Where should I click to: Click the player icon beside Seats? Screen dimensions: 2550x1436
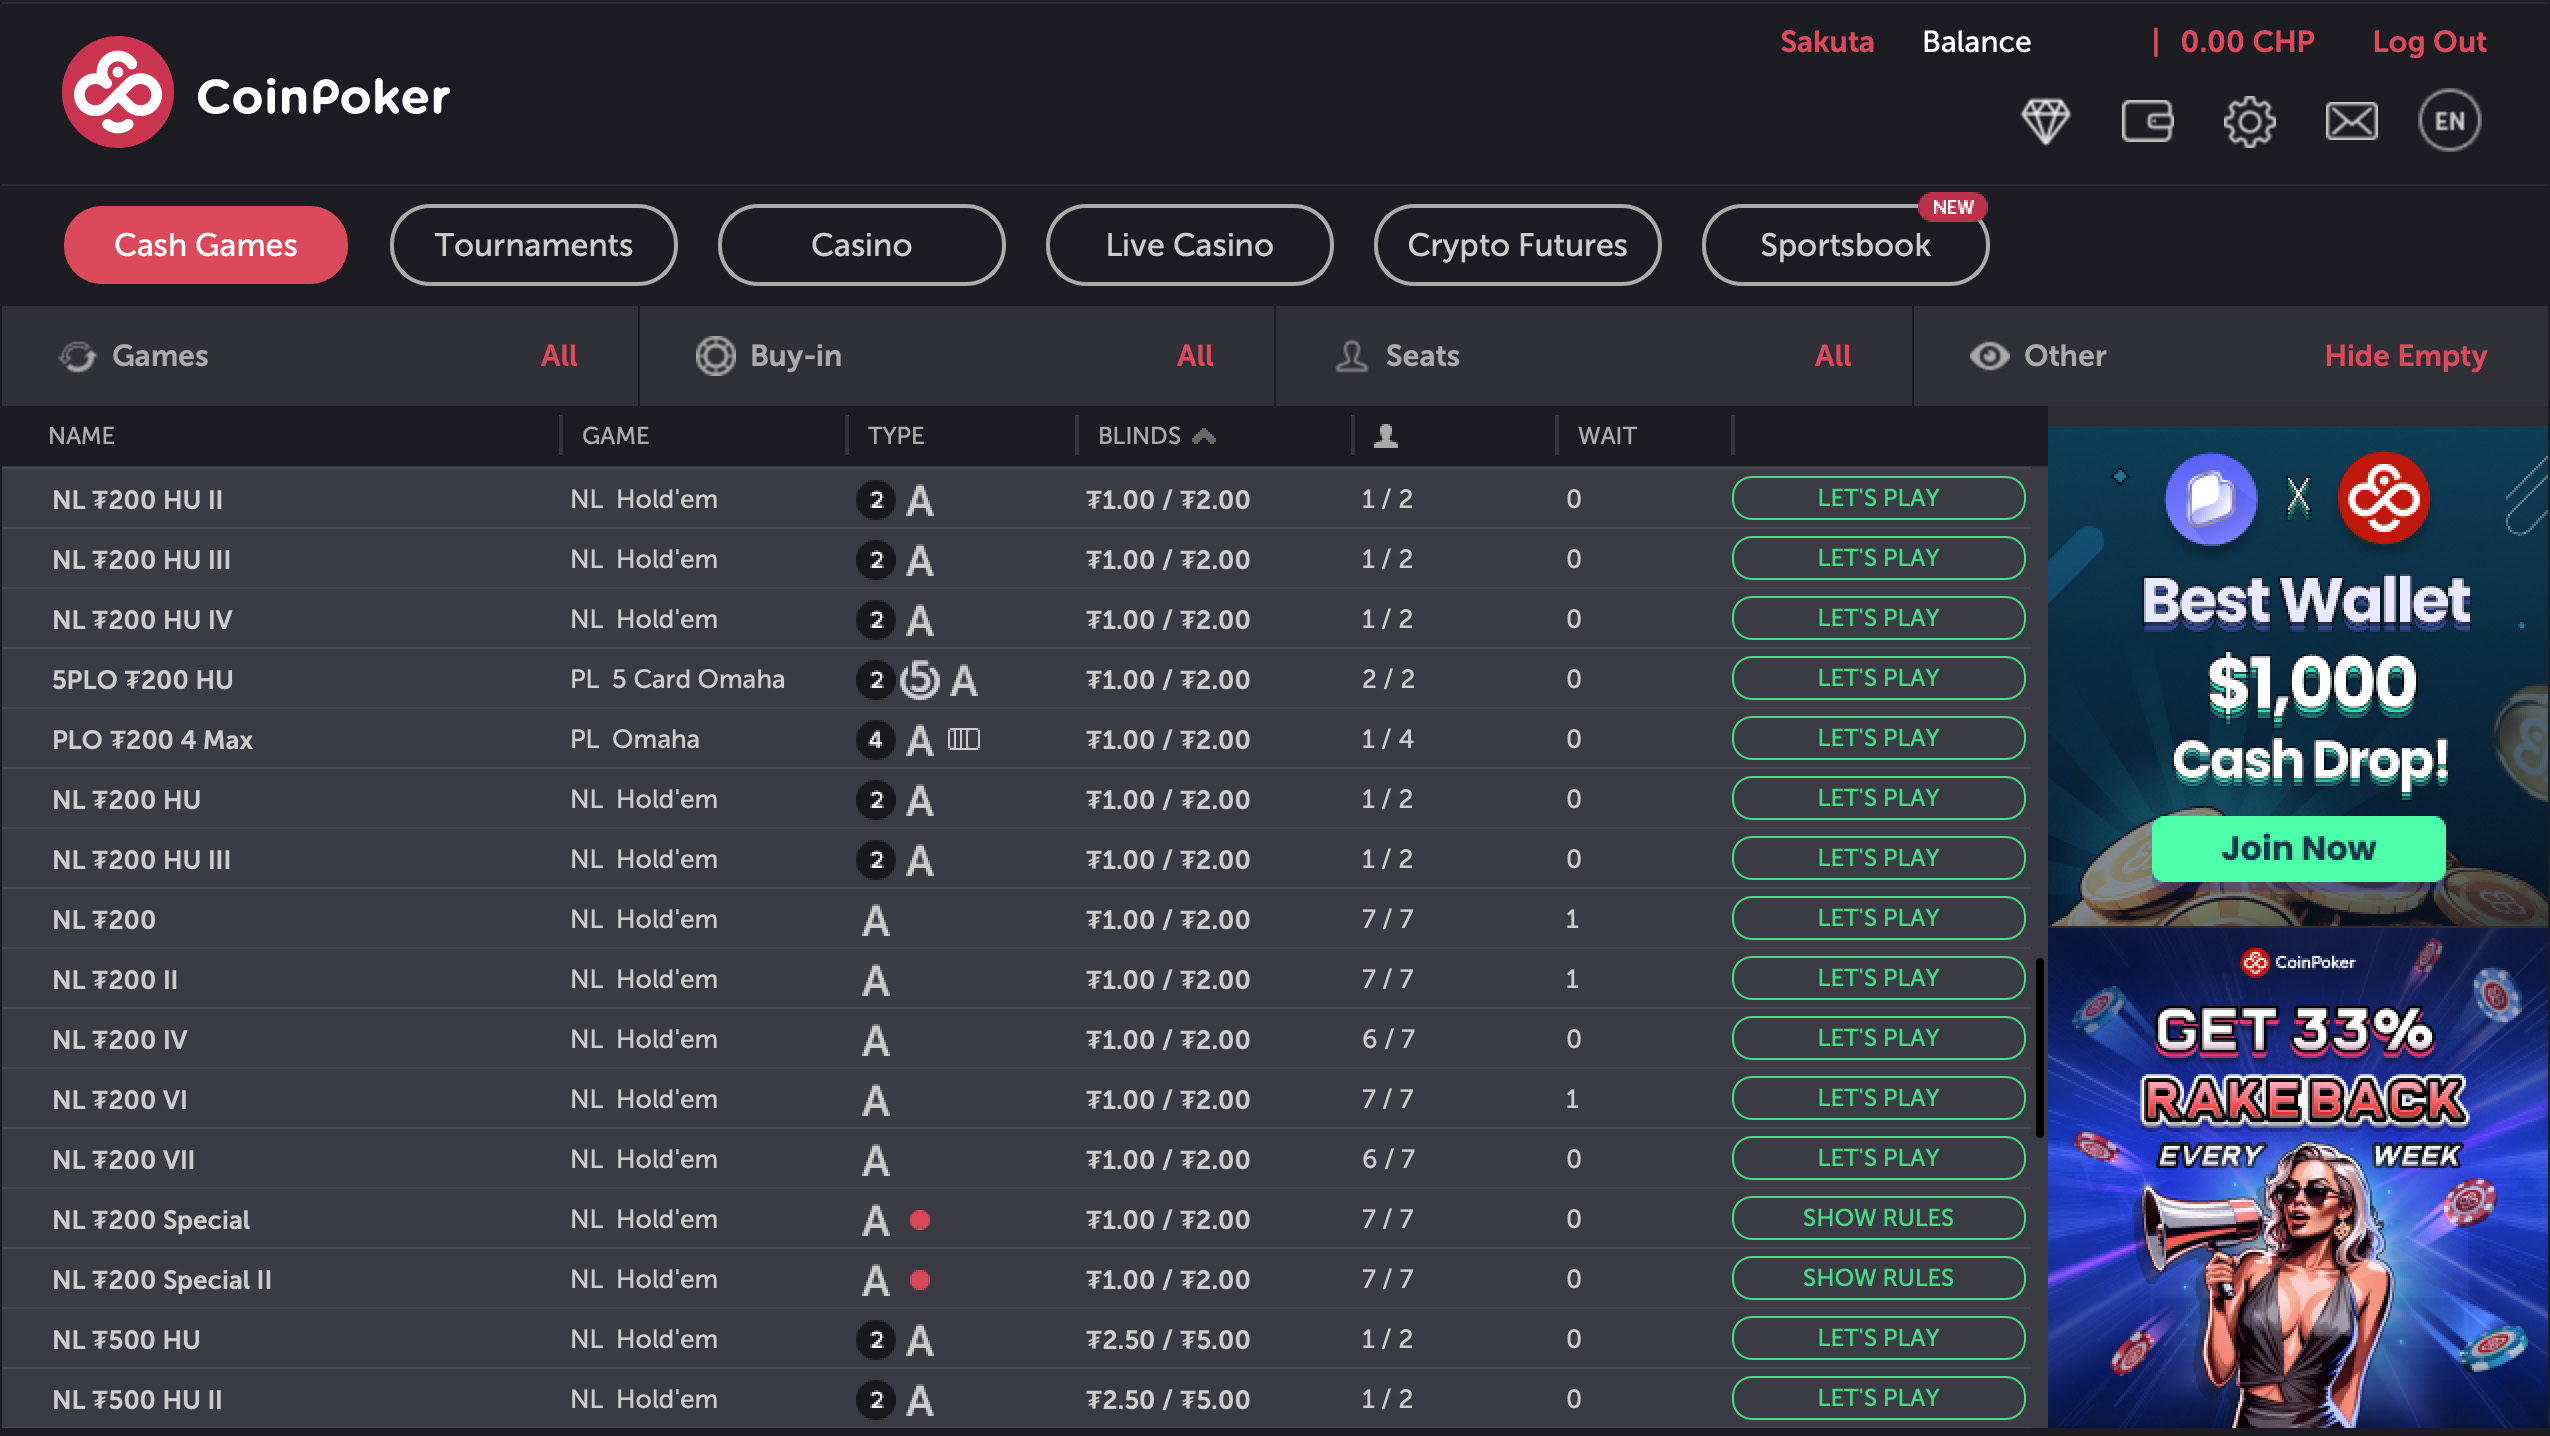[x=1350, y=356]
